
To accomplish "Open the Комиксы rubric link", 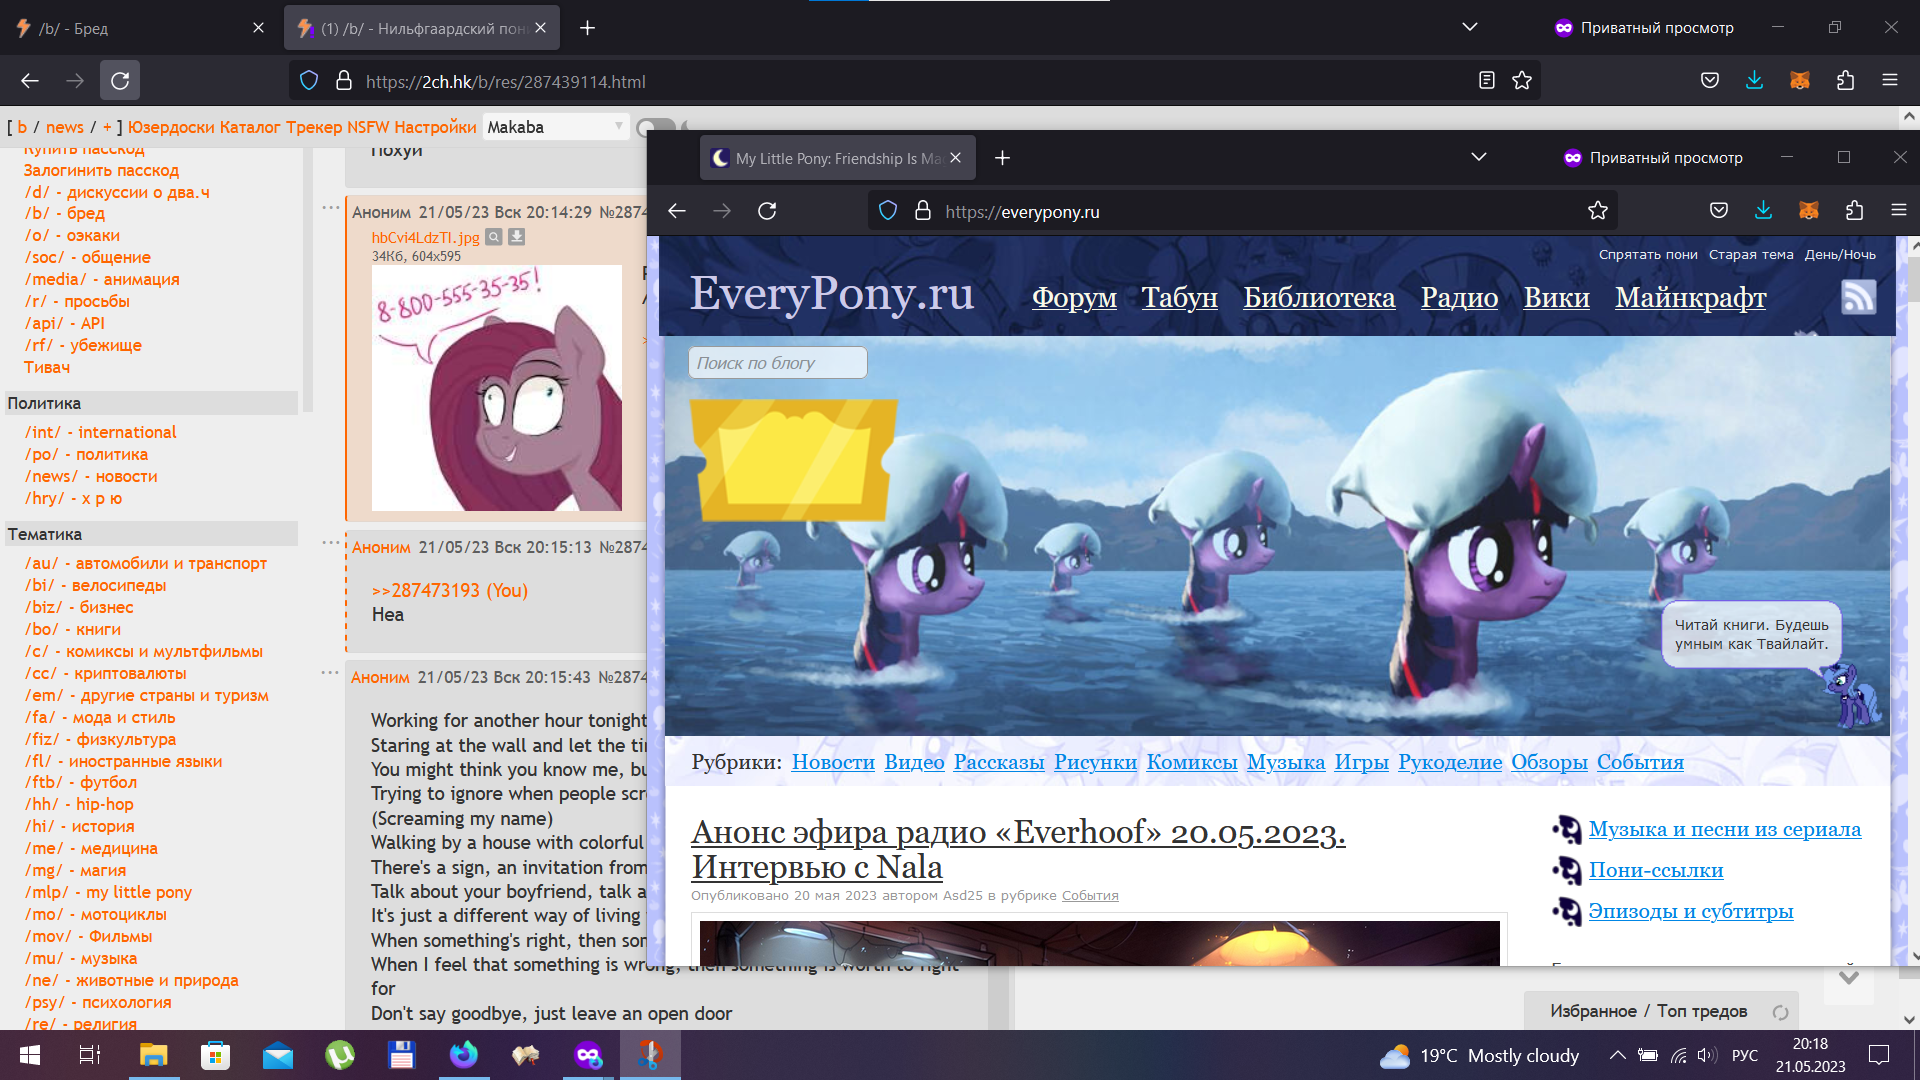I will pos(1192,762).
